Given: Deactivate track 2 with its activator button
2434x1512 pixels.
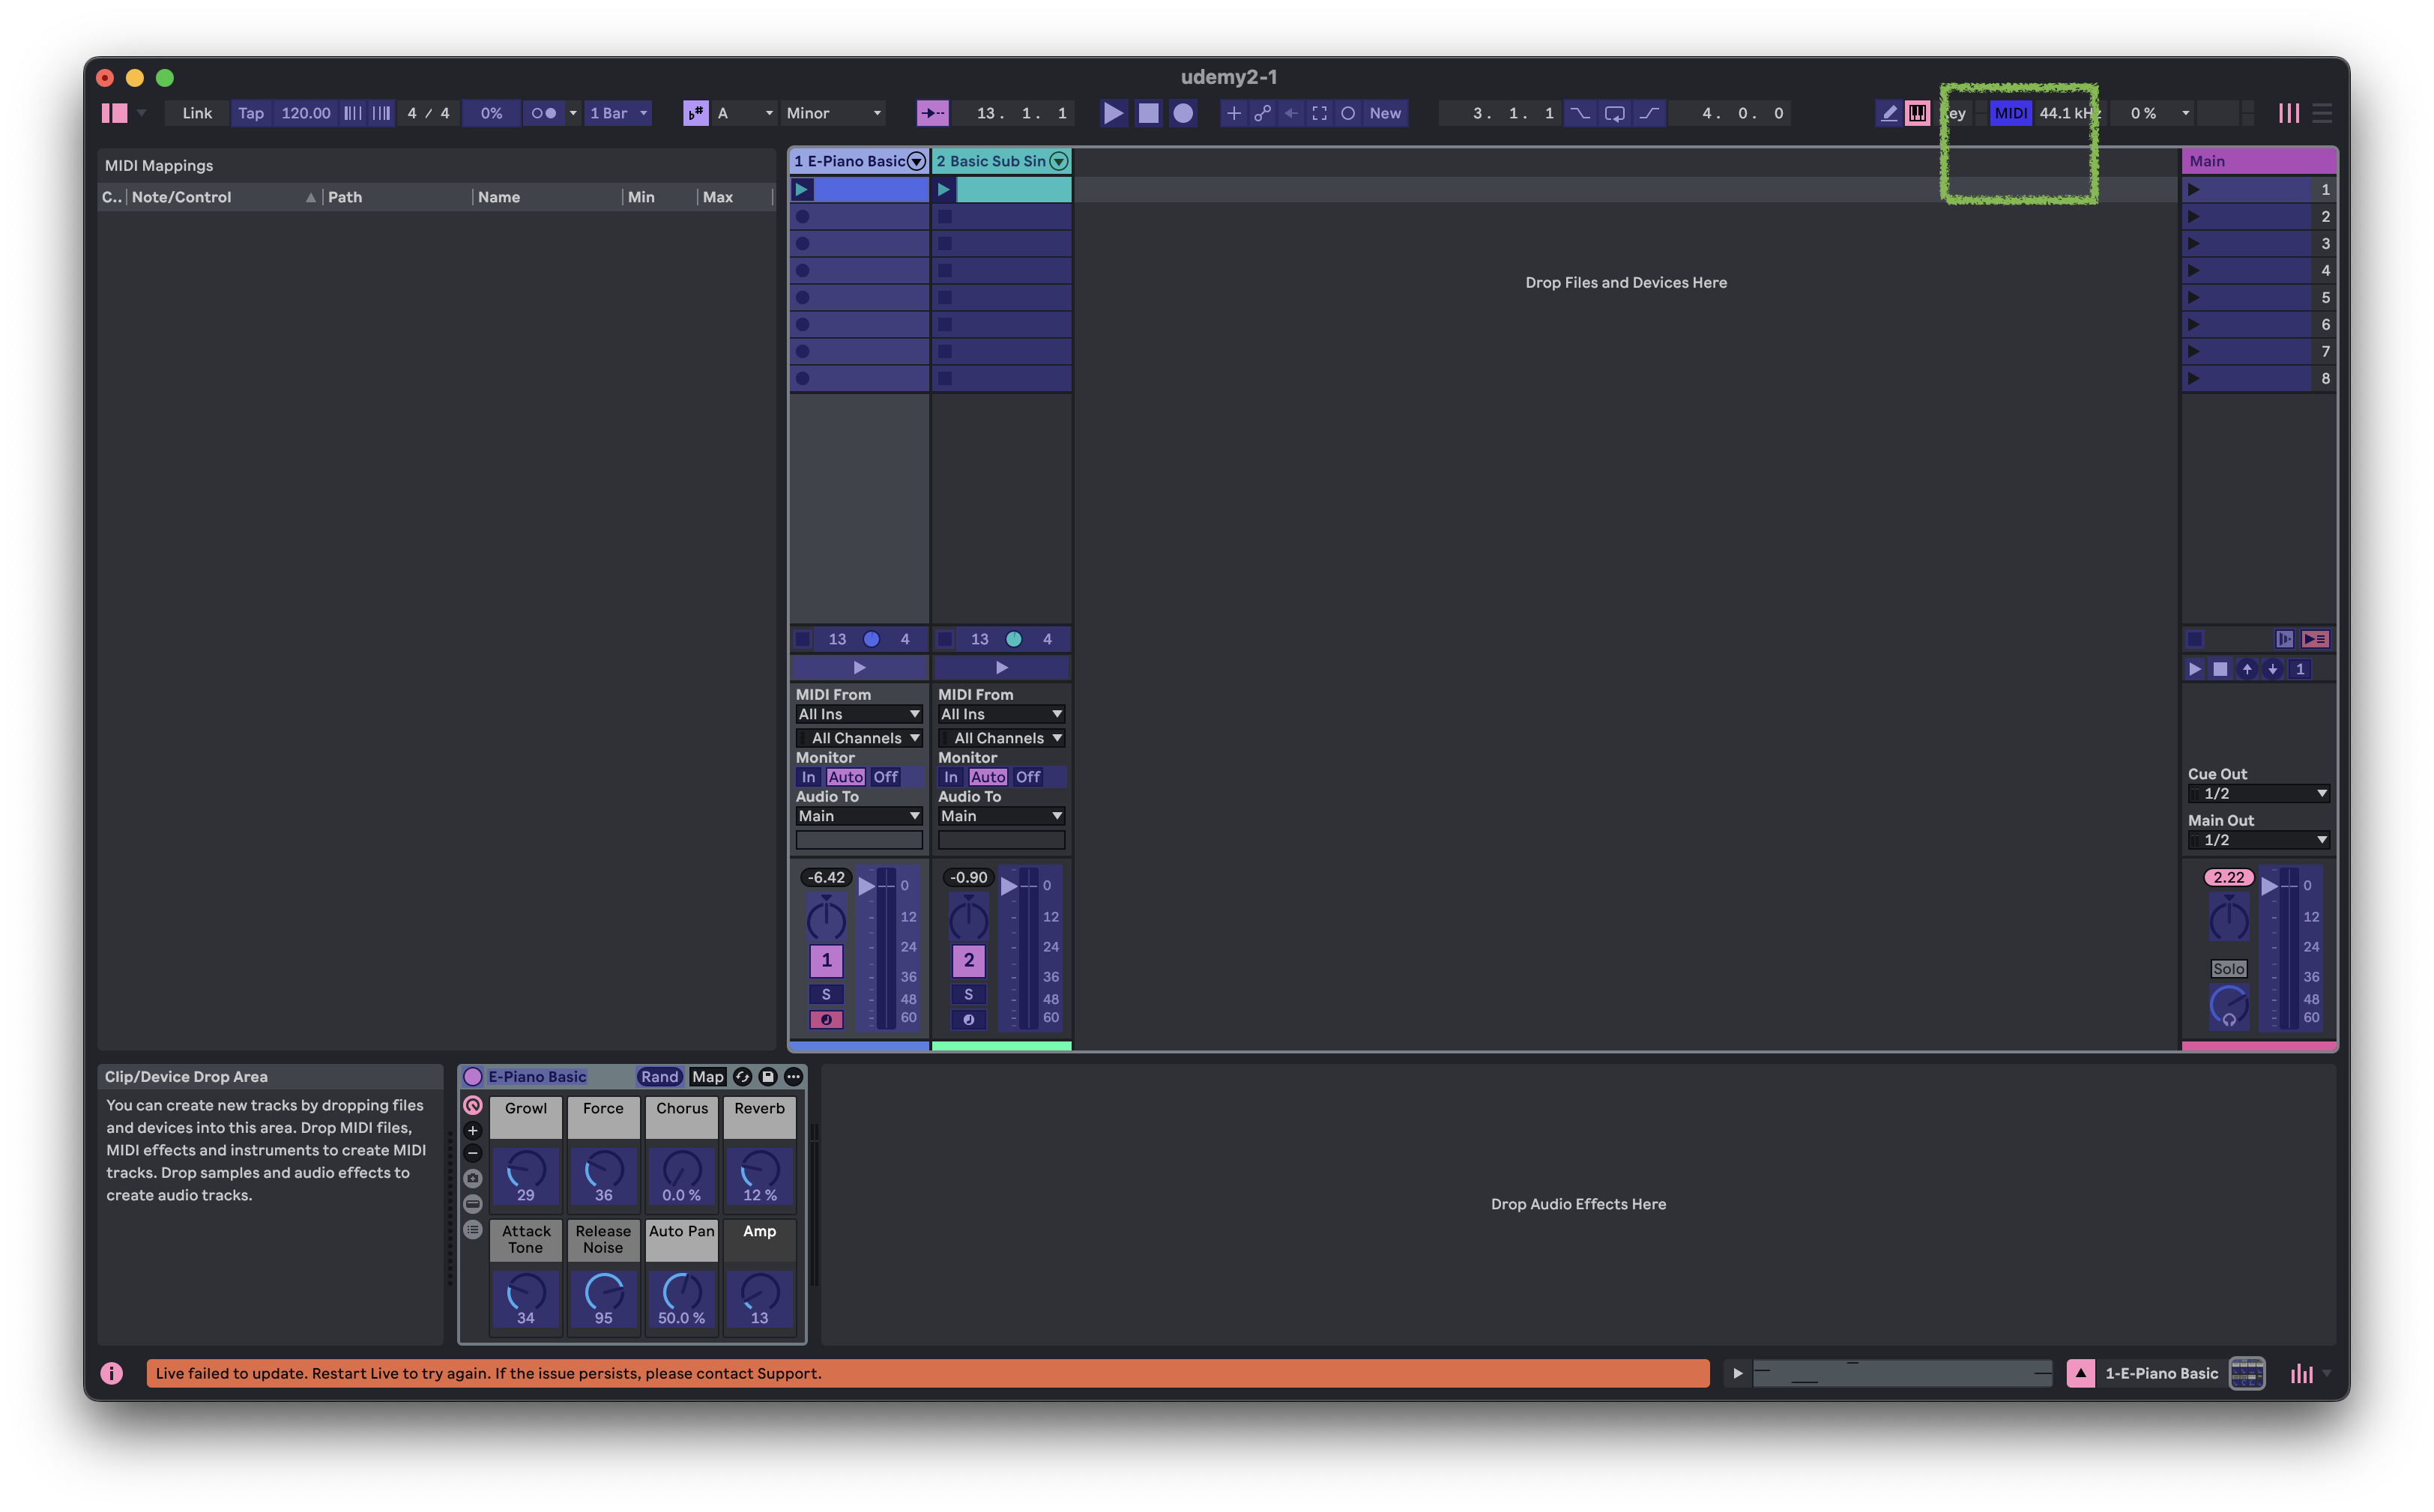Looking at the screenshot, I should click(968, 960).
